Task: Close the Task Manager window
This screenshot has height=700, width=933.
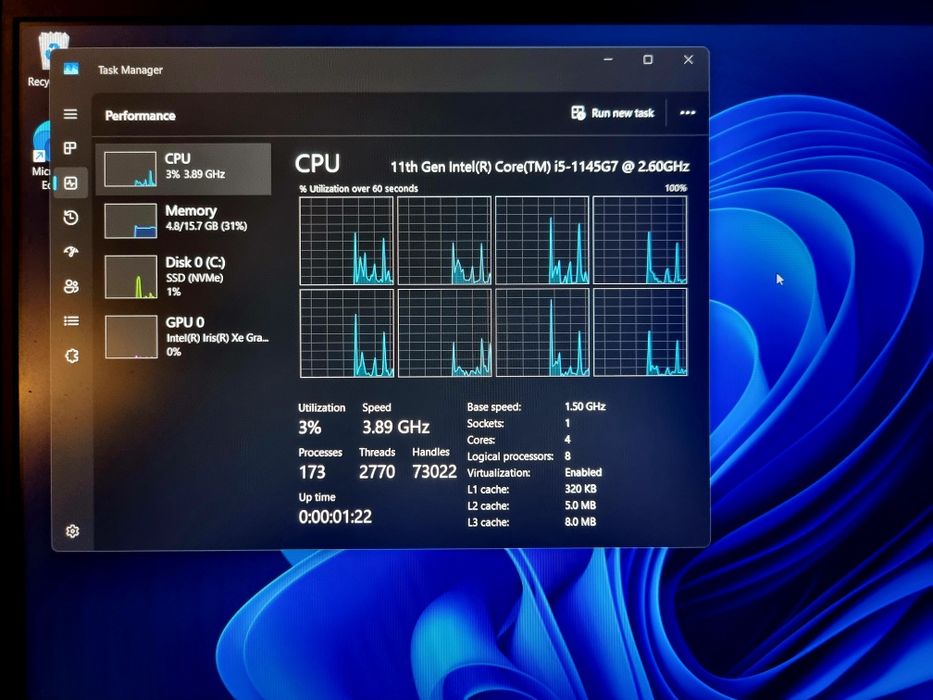Action: point(688,60)
